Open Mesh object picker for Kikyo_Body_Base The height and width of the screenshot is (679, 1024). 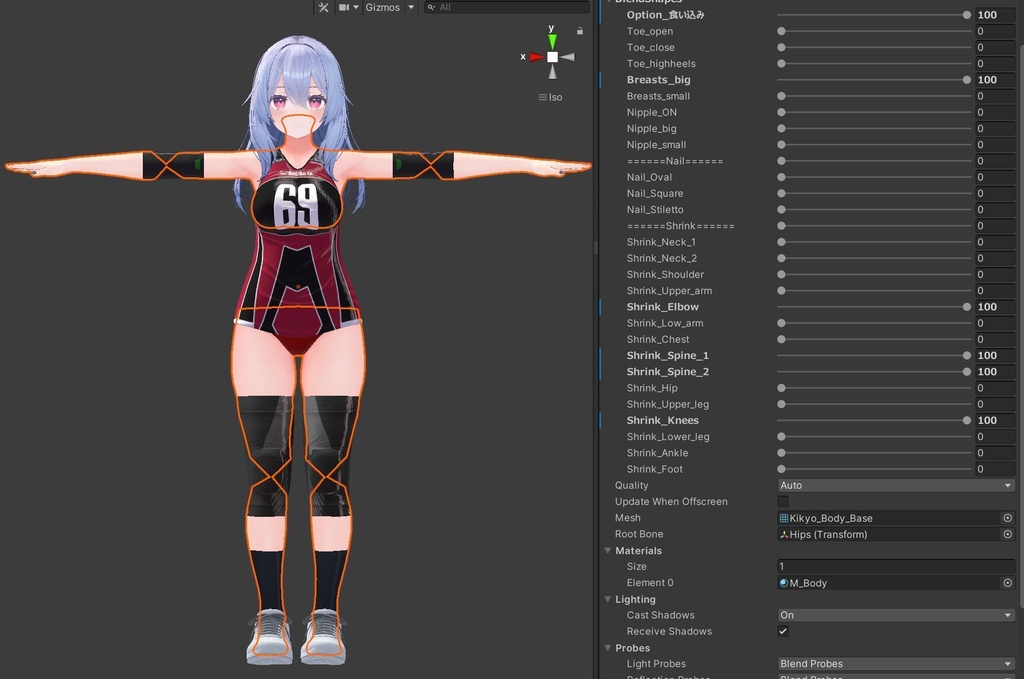pos(1008,518)
